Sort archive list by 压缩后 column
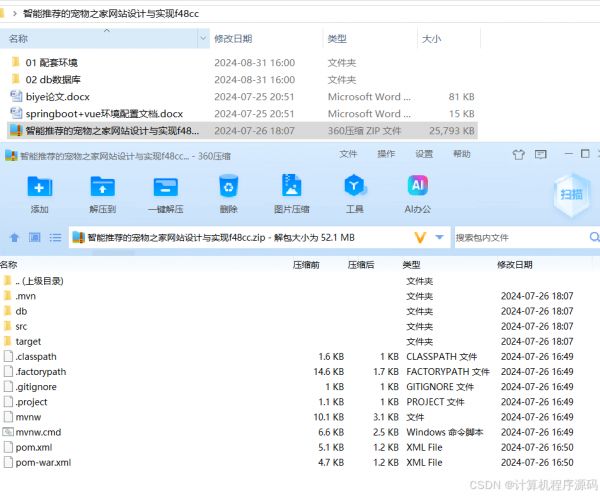Image resolution: width=600 pixels, height=496 pixels. click(361, 265)
